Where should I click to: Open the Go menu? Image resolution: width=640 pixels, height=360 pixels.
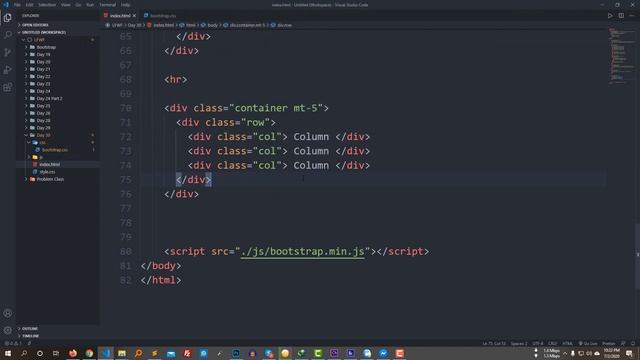78,5
